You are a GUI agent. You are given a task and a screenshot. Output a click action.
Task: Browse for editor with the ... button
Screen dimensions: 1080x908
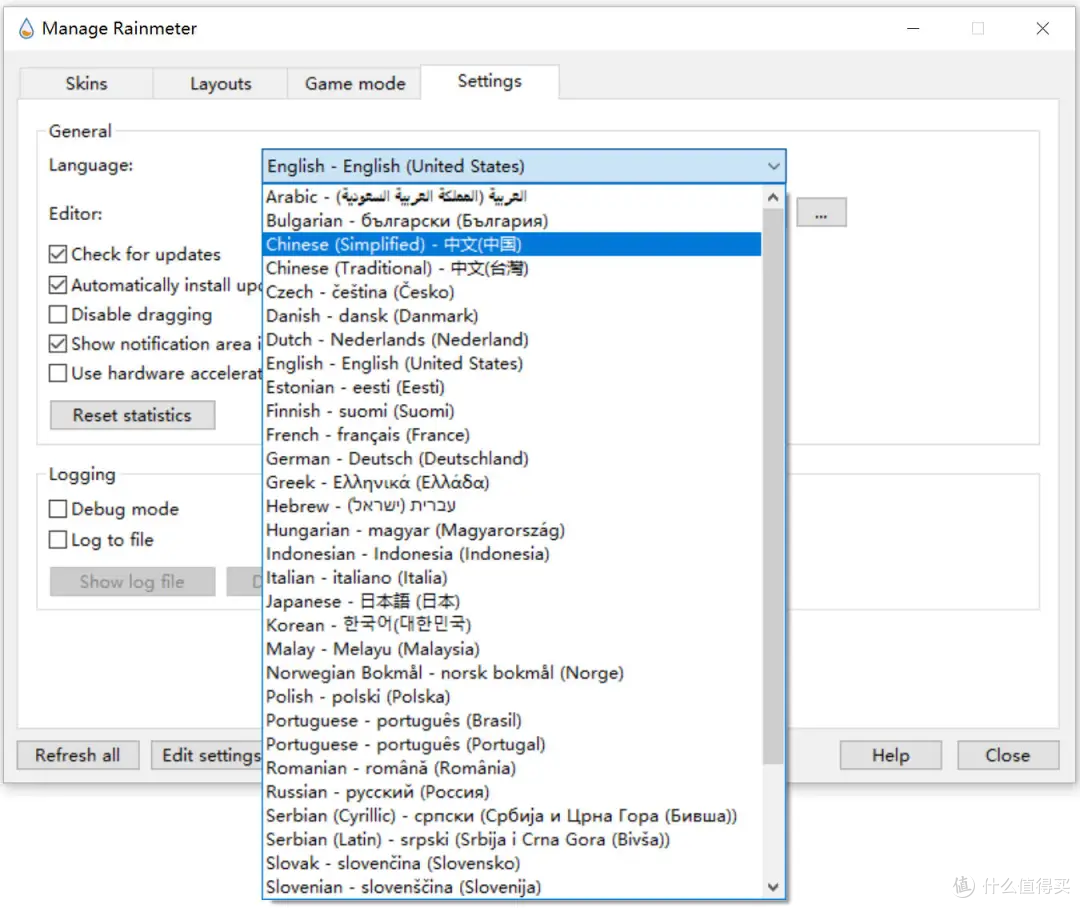821,213
